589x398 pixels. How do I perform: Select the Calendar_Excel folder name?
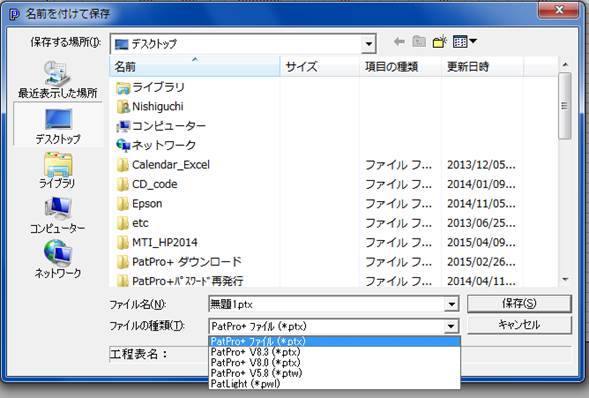(x=171, y=165)
